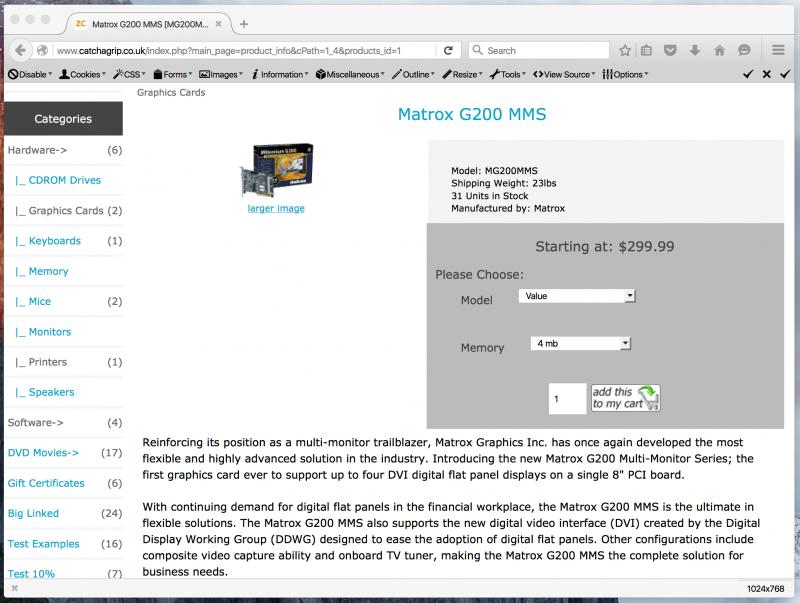Viewport: 800px width, 603px height.
Task: Open the Forms developer menu
Action: (172, 74)
